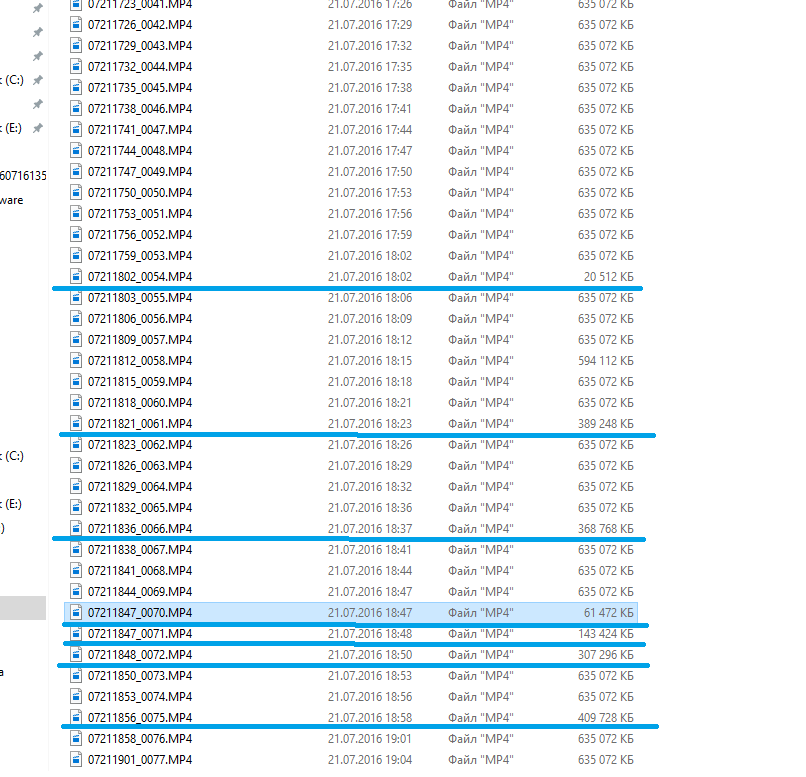Screen dimensions: 806x777
Task: Select the file named 07211847_0071.MP4
Action: coord(139,633)
